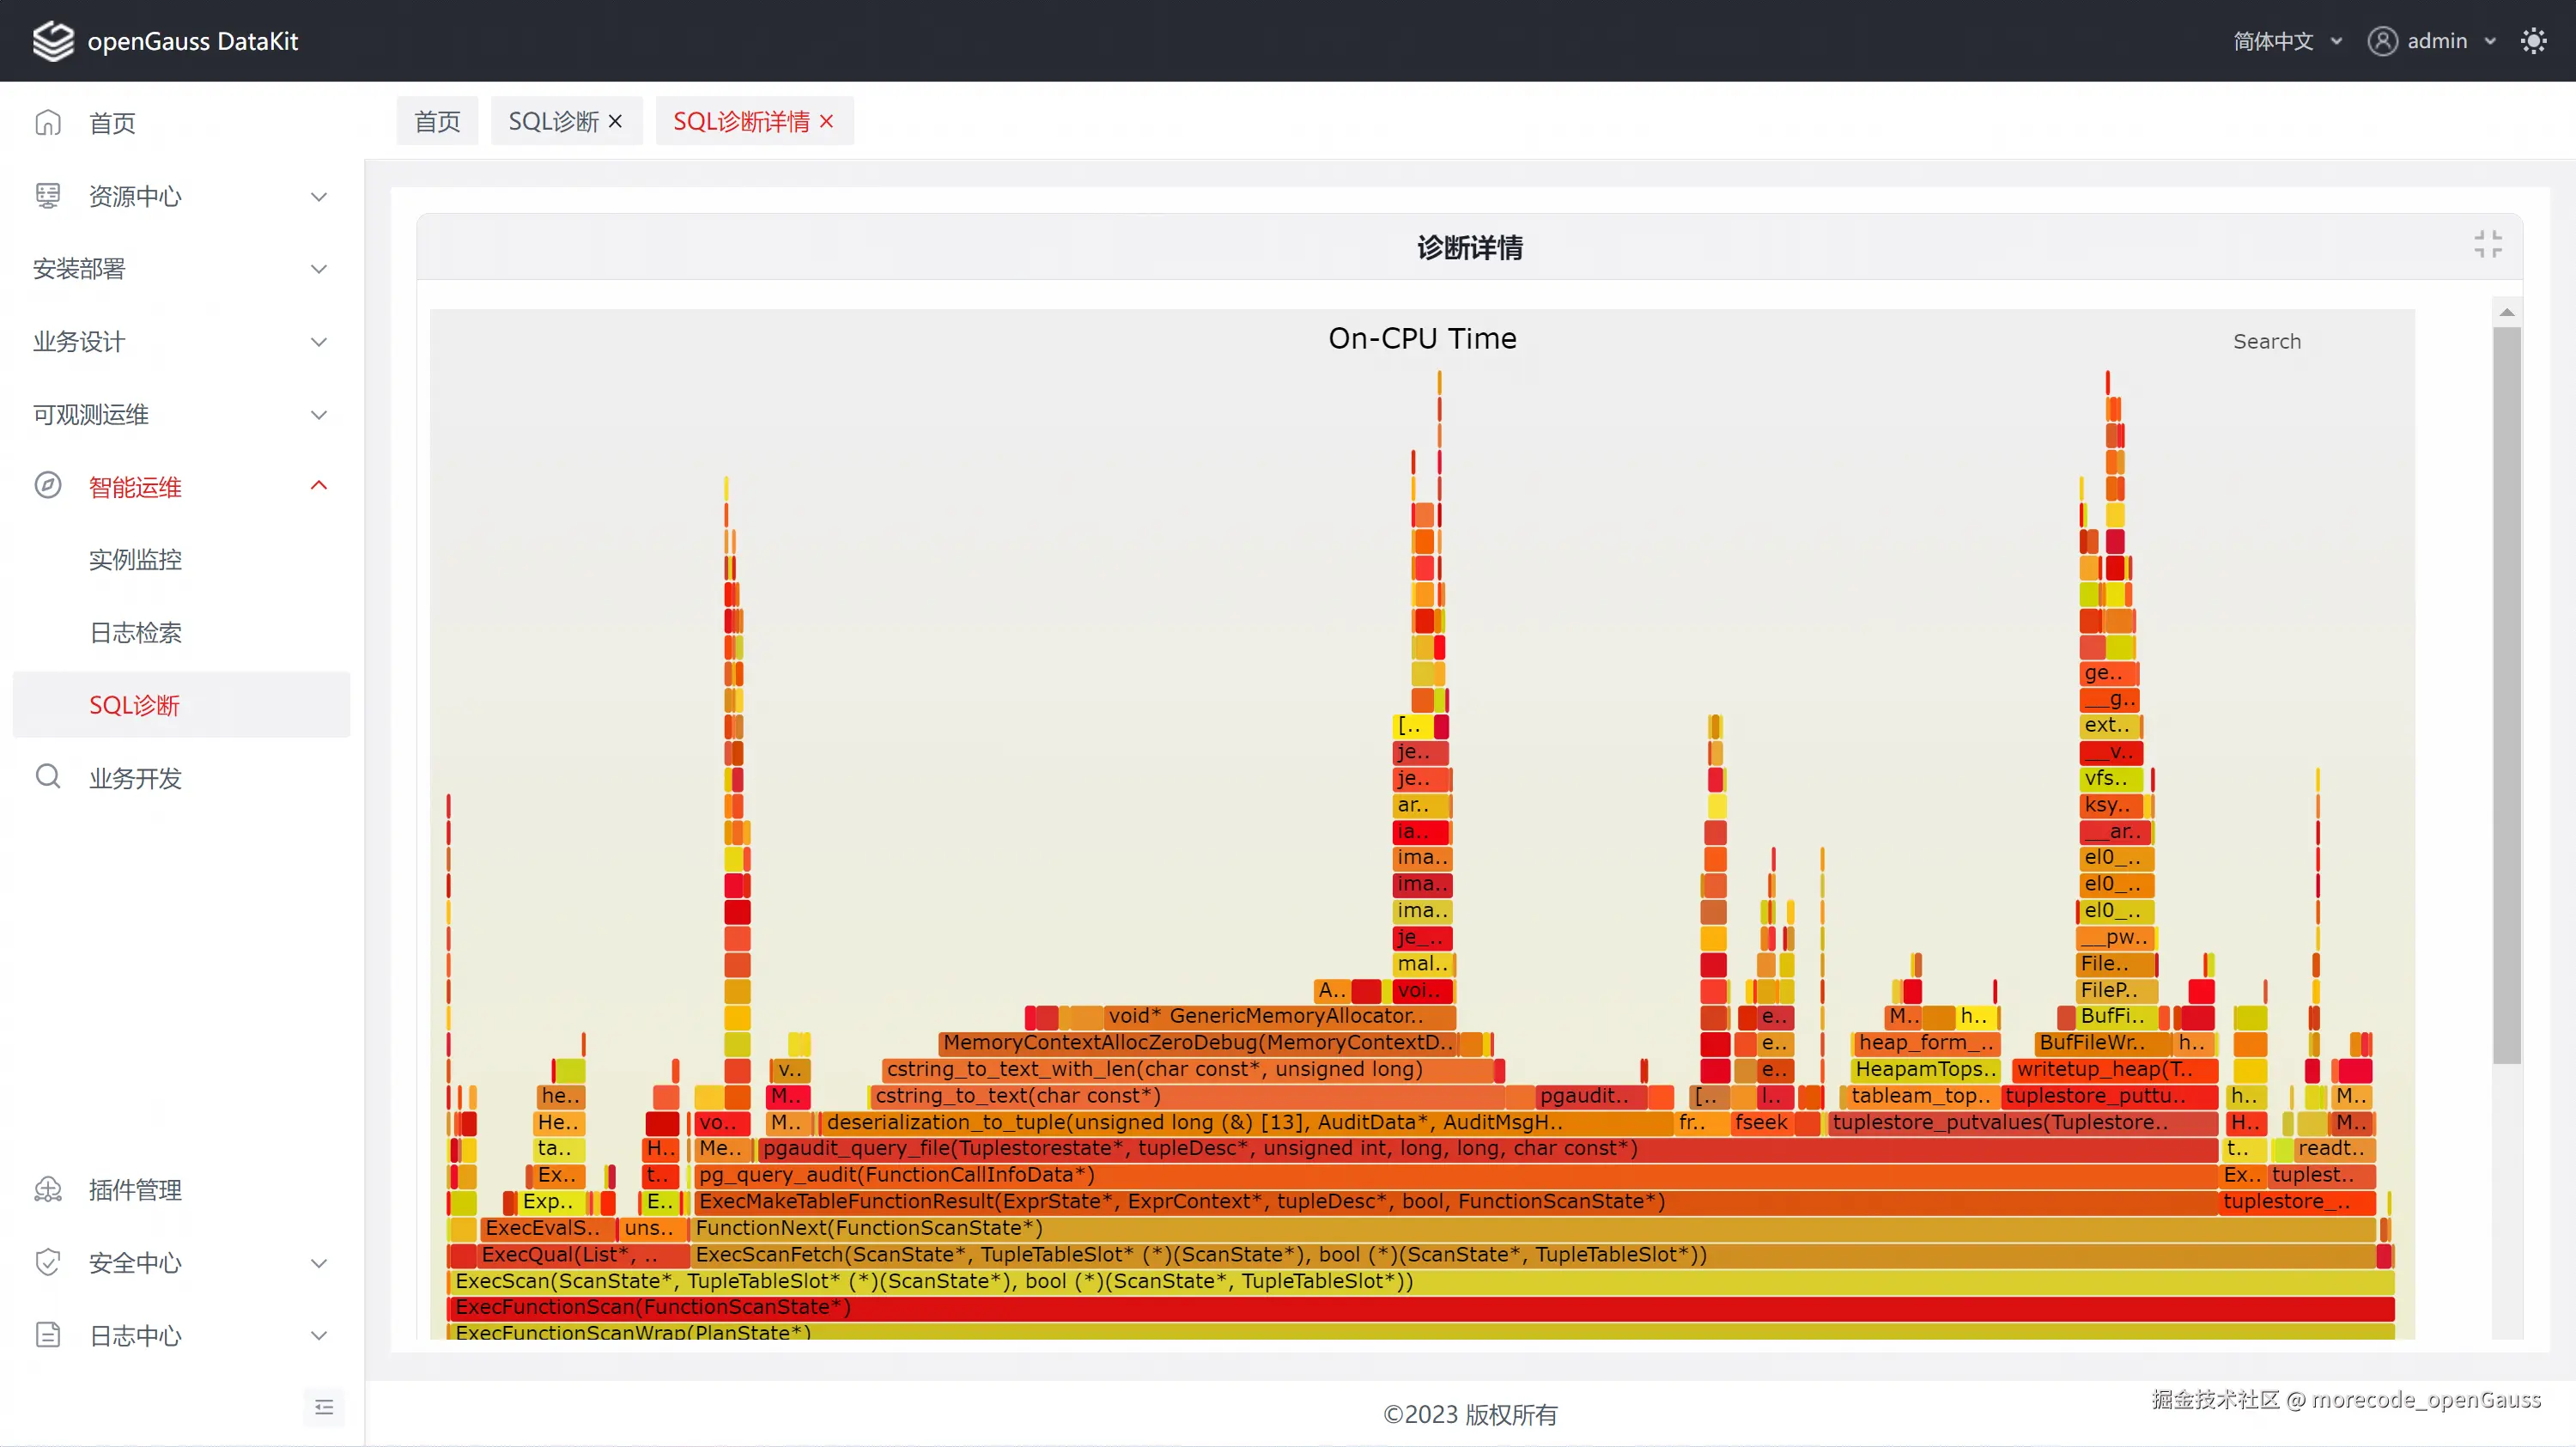Click the openGauss DataKit logo icon
The image size is (2576, 1447).
(x=53, y=41)
